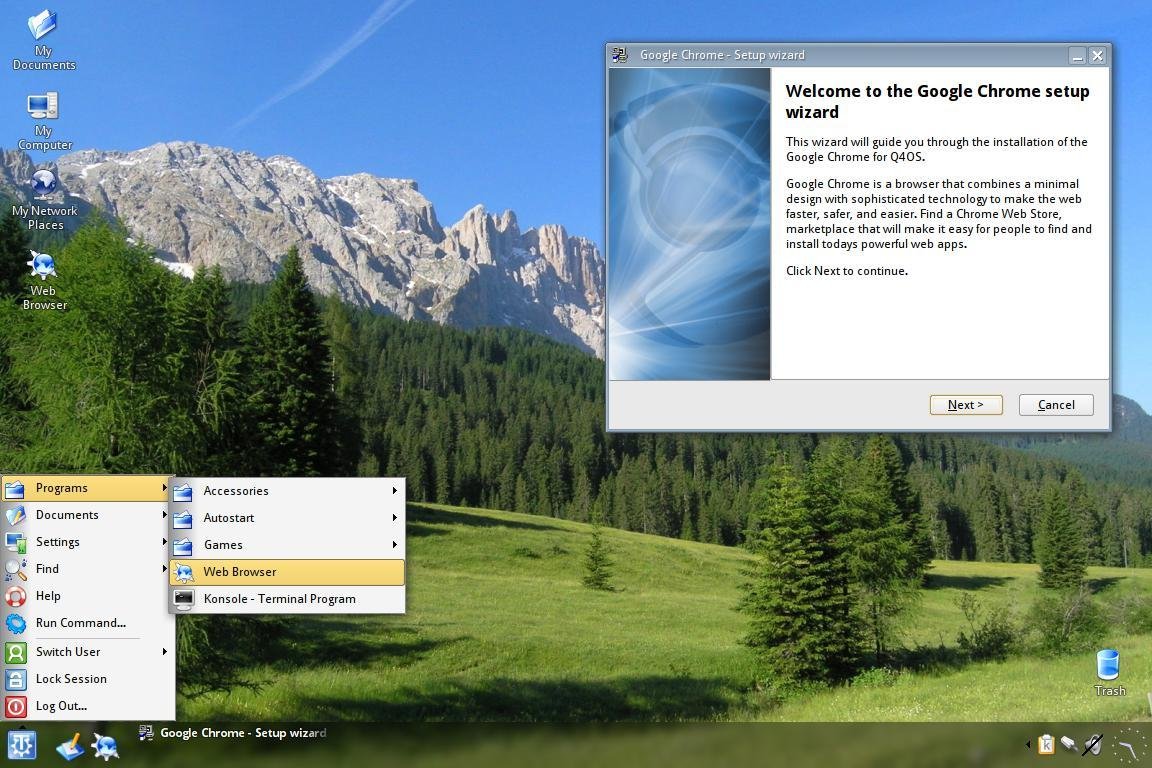Click the Find magnifier icon
The width and height of the screenshot is (1152, 768).
15,570
